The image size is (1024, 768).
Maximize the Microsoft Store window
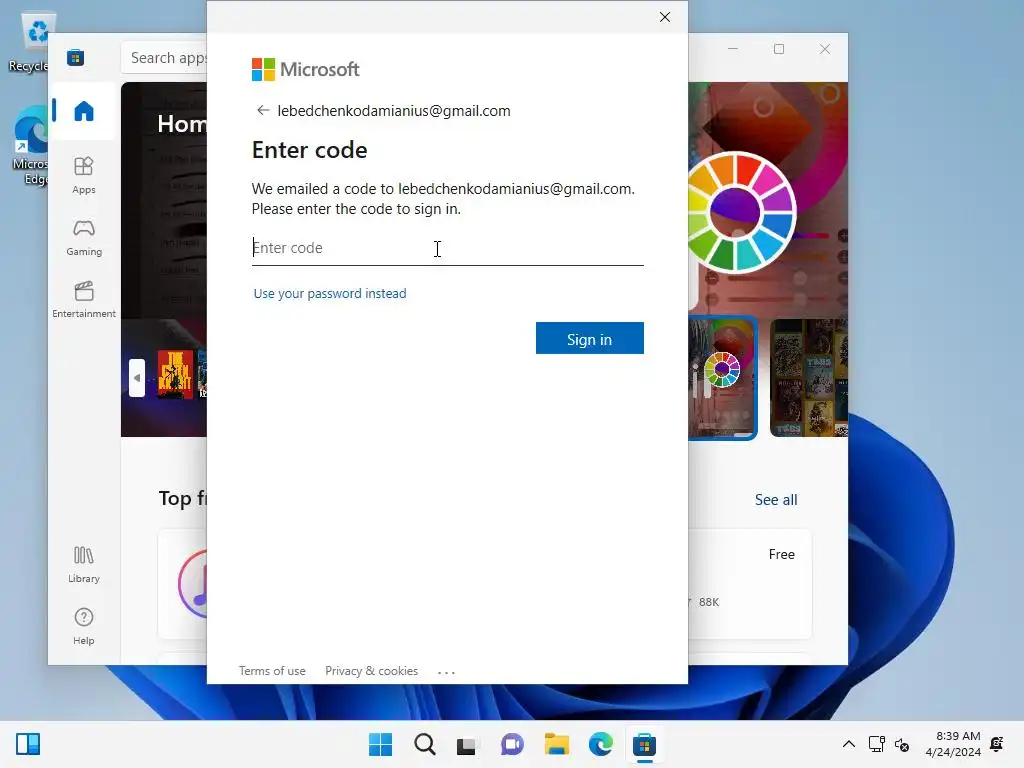(779, 49)
